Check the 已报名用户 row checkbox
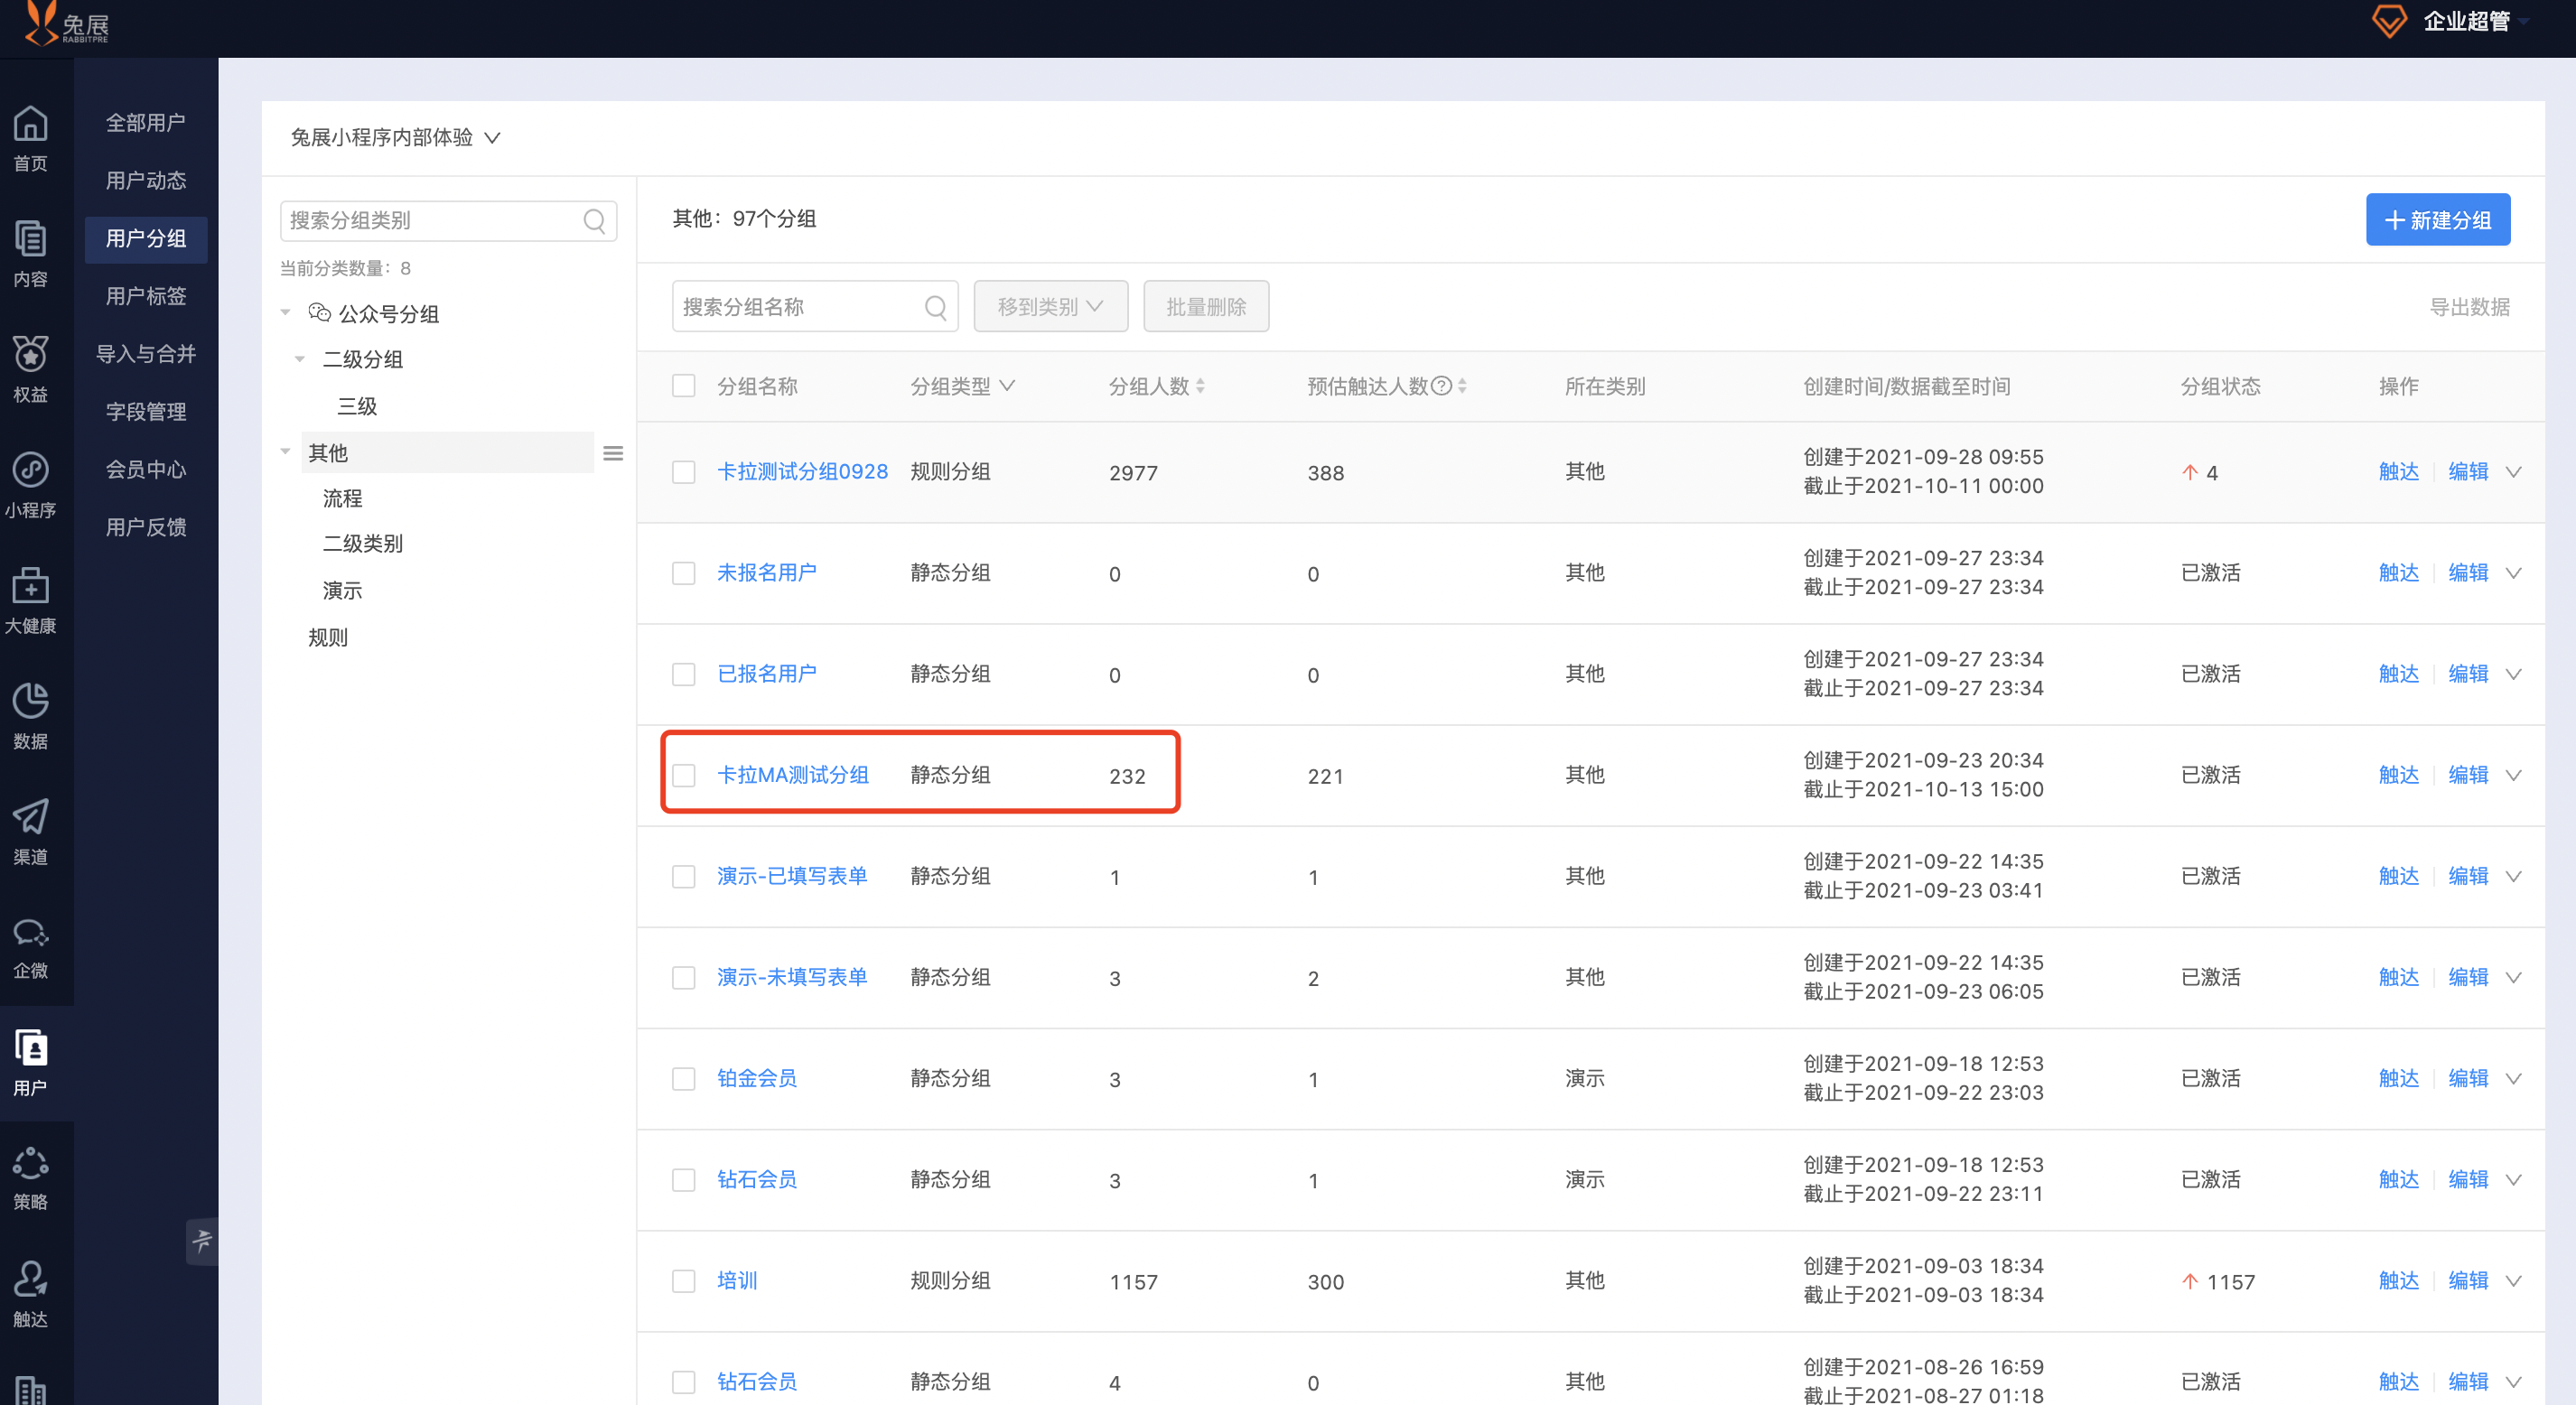 [x=684, y=675]
